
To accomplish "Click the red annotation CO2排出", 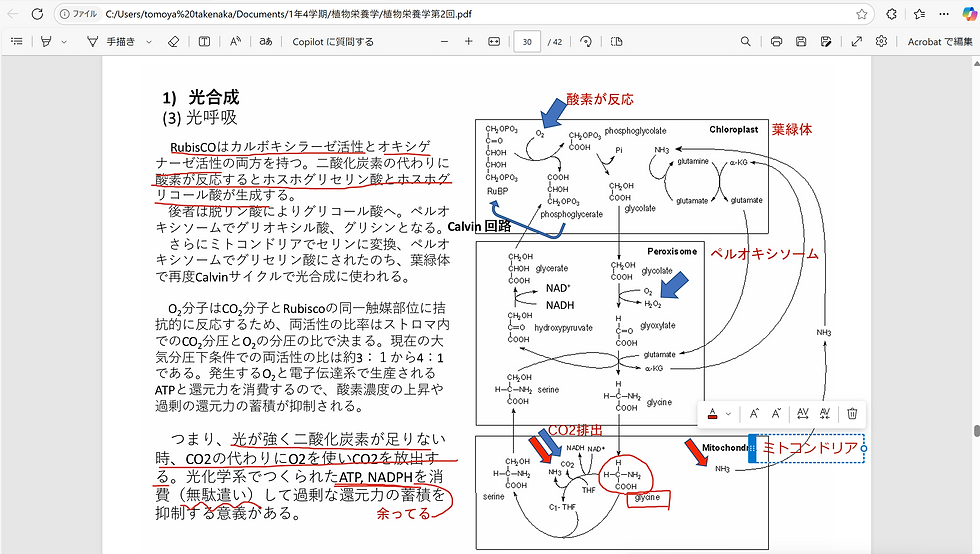I will pyautogui.click(x=575, y=430).
